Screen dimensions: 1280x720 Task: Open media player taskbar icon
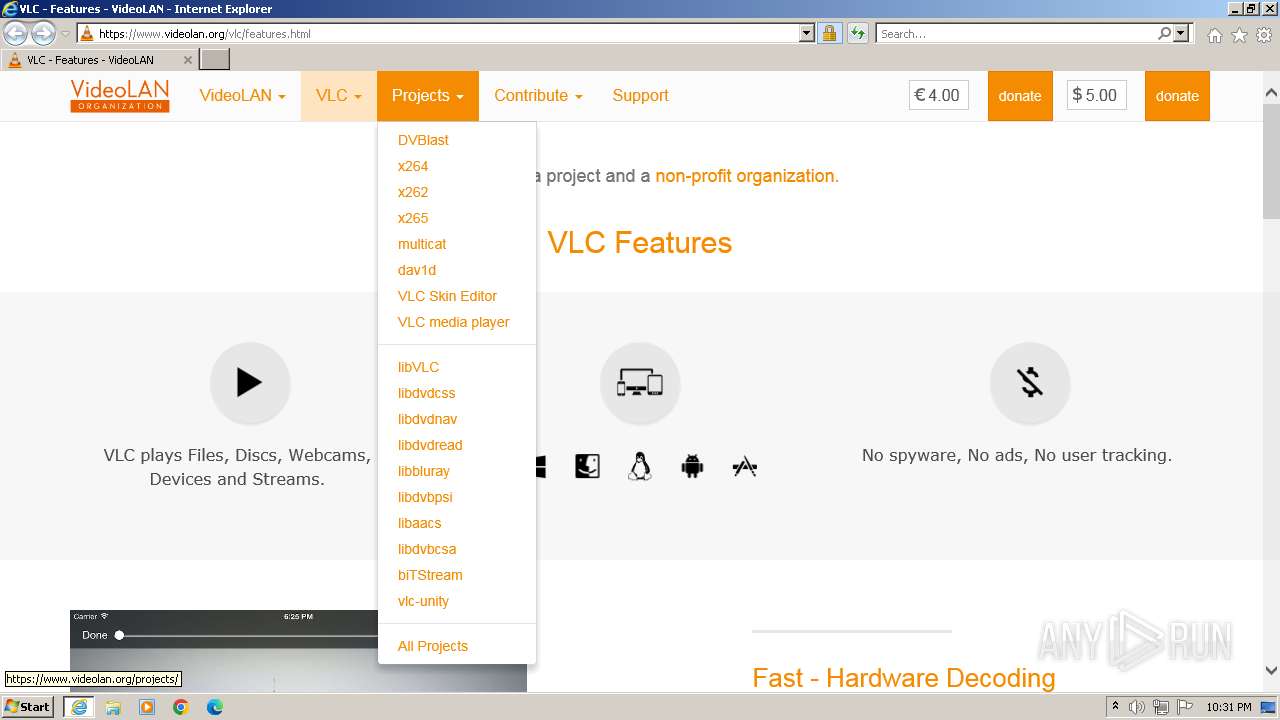point(147,707)
